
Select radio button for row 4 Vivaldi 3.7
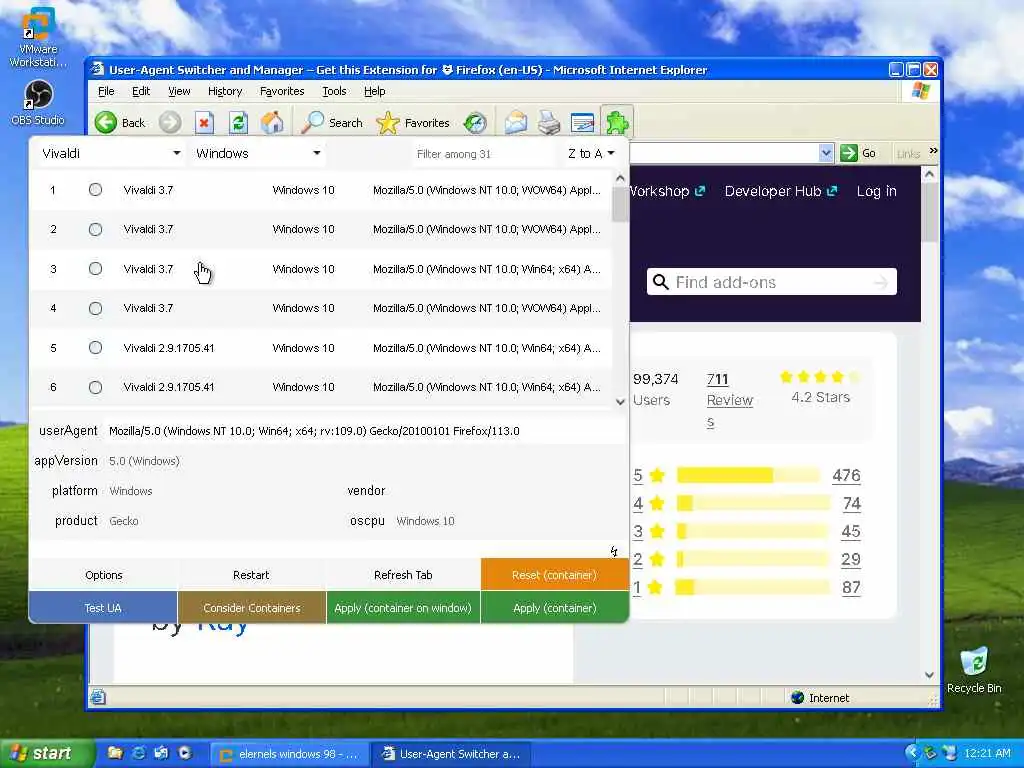95,308
